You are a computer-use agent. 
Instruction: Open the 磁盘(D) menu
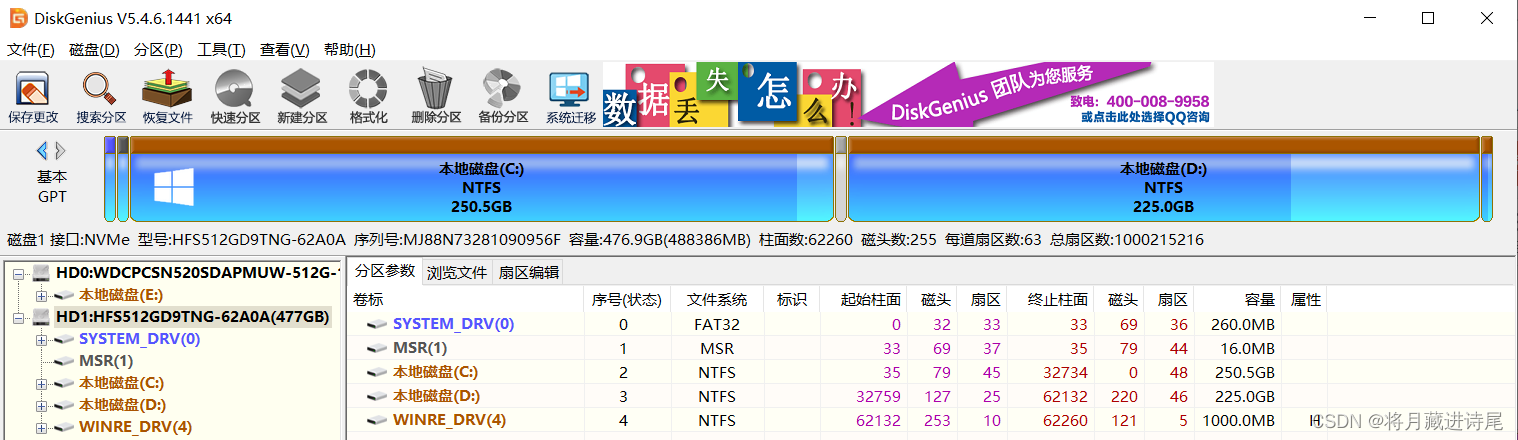click(94, 50)
